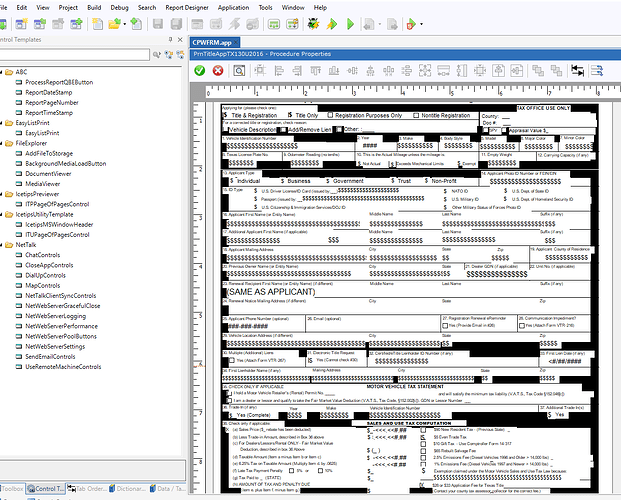Click the green run arrow in main toolbar

[350, 23]
